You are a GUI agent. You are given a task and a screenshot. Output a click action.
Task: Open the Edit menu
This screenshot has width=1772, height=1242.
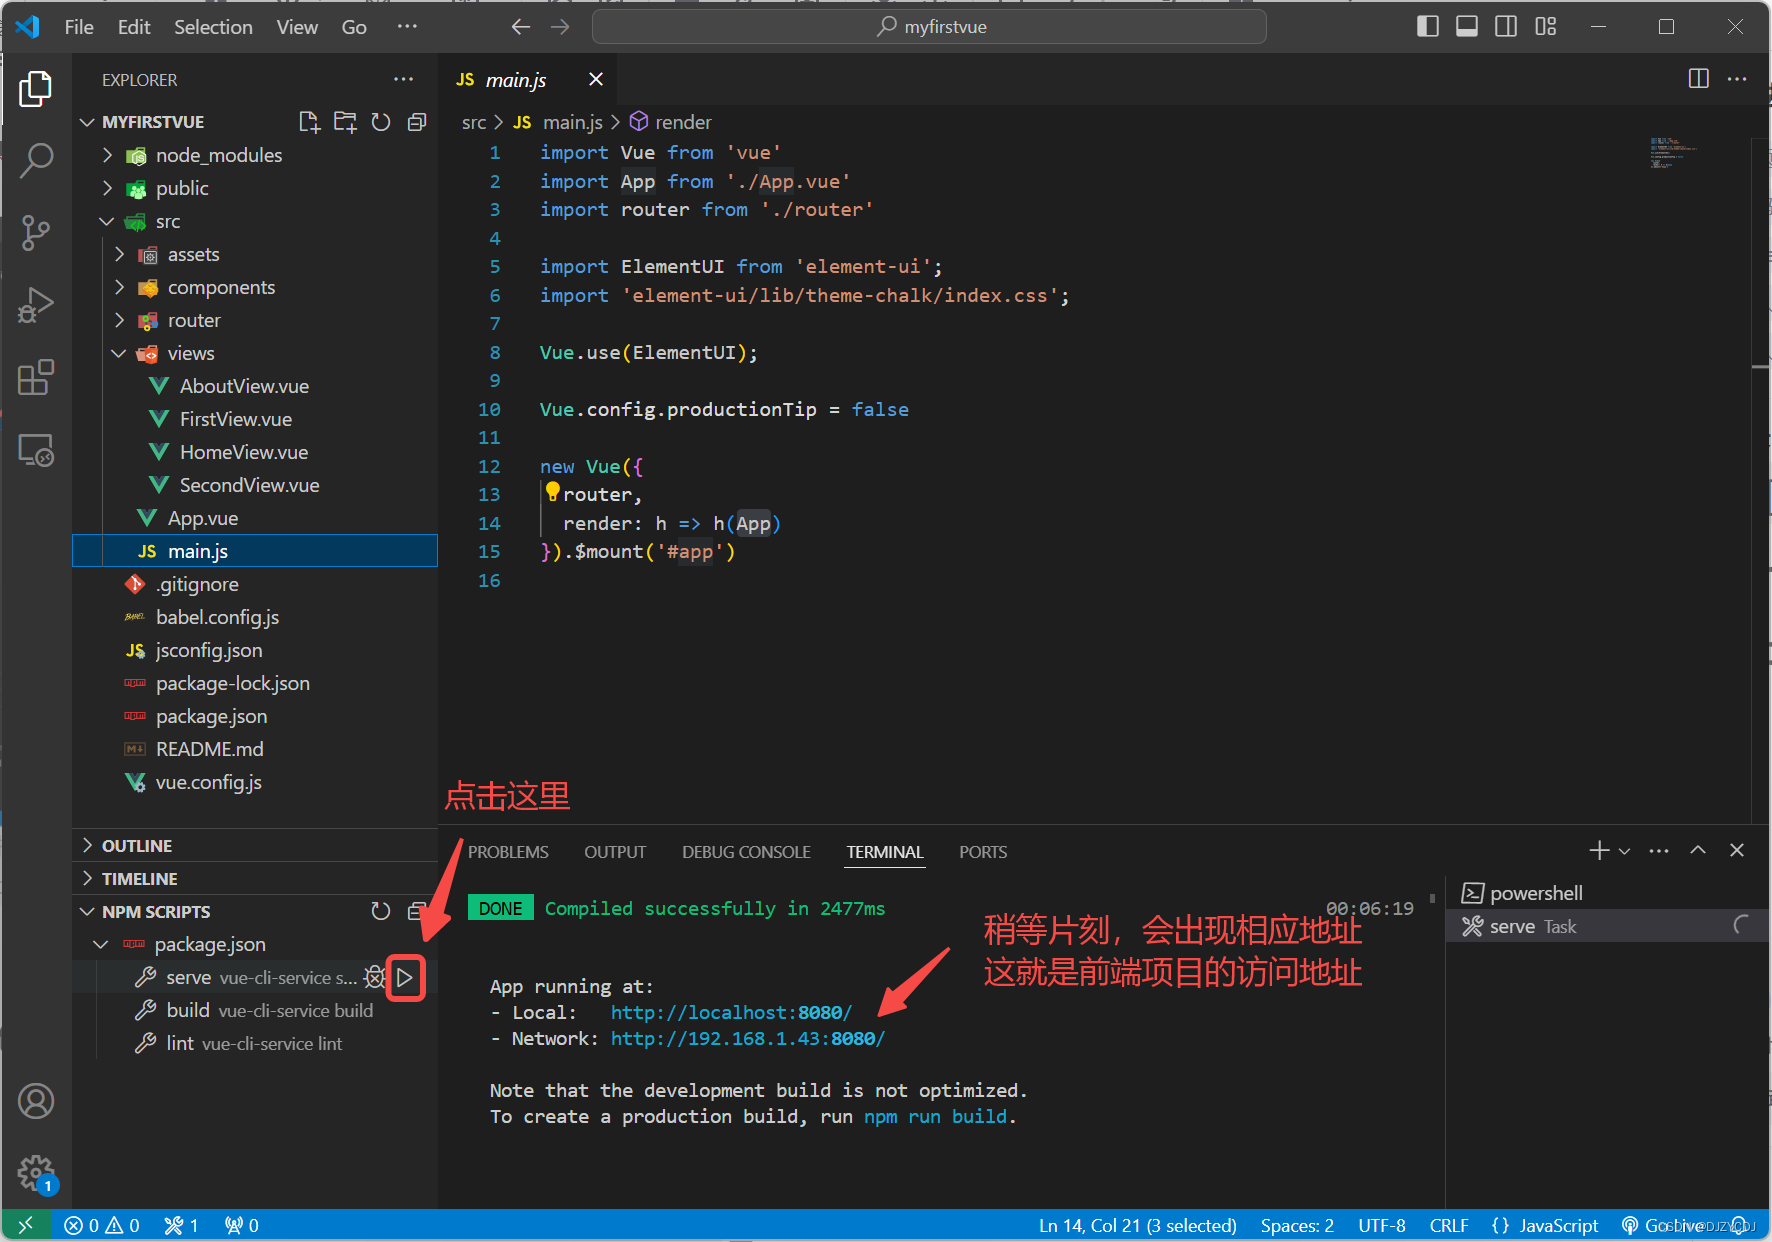[134, 27]
